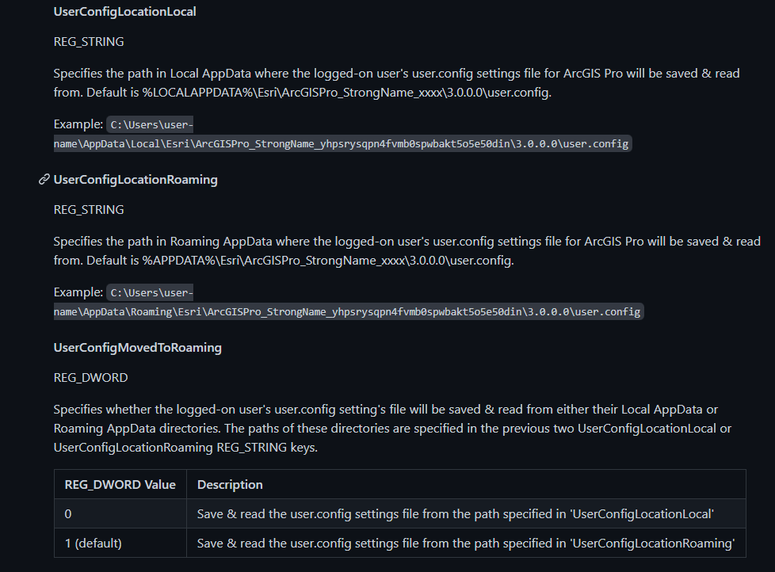Click REG_STRING under UserConfigLocationRoaming
The height and width of the screenshot is (572, 775).
click(x=89, y=210)
